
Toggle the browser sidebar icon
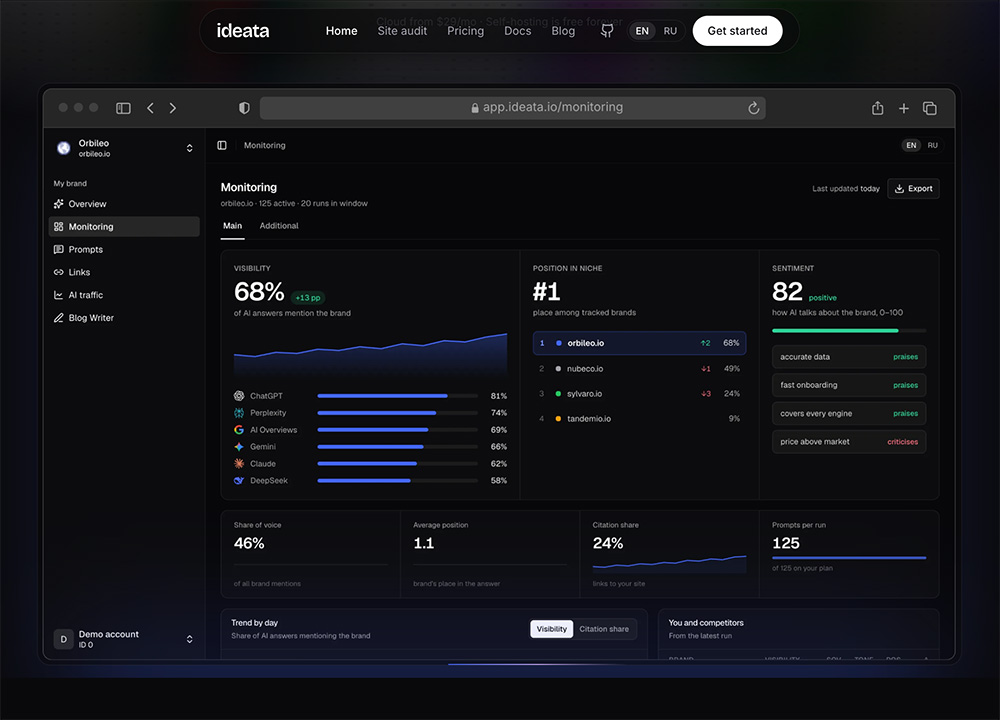coord(123,108)
